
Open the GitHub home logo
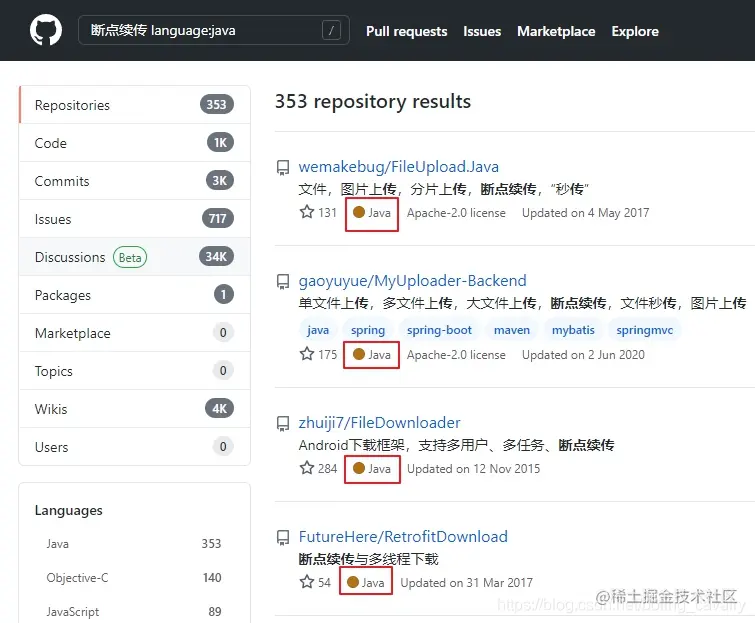tap(46, 30)
